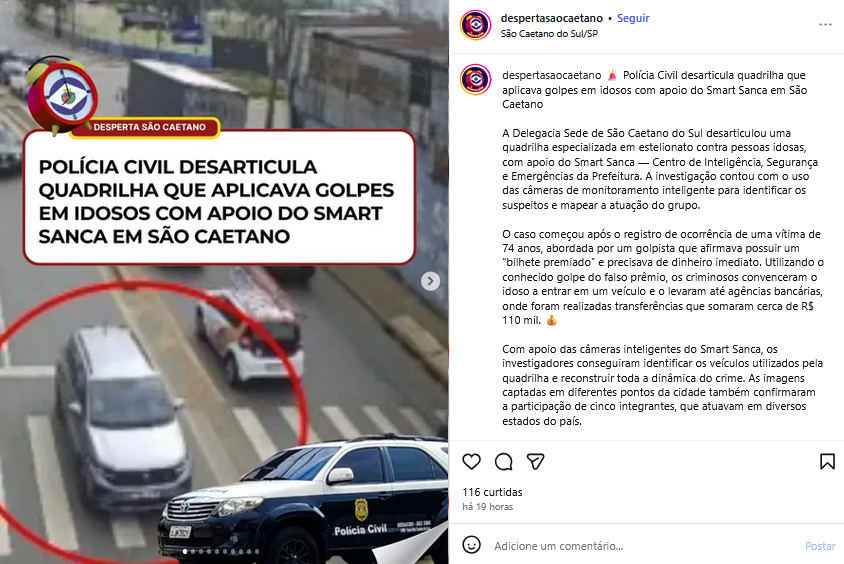Save post with the bookmark icon
Image resolution: width=844 pixels, height=564 pixels.
point(827,462)
